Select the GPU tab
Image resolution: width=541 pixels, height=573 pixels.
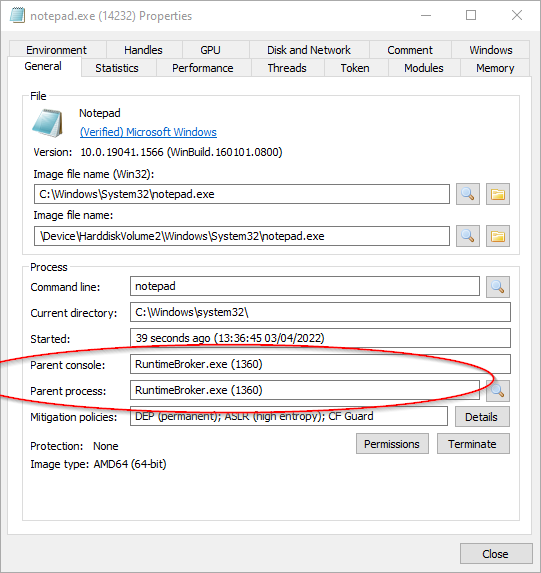click(x=210, y=50)
